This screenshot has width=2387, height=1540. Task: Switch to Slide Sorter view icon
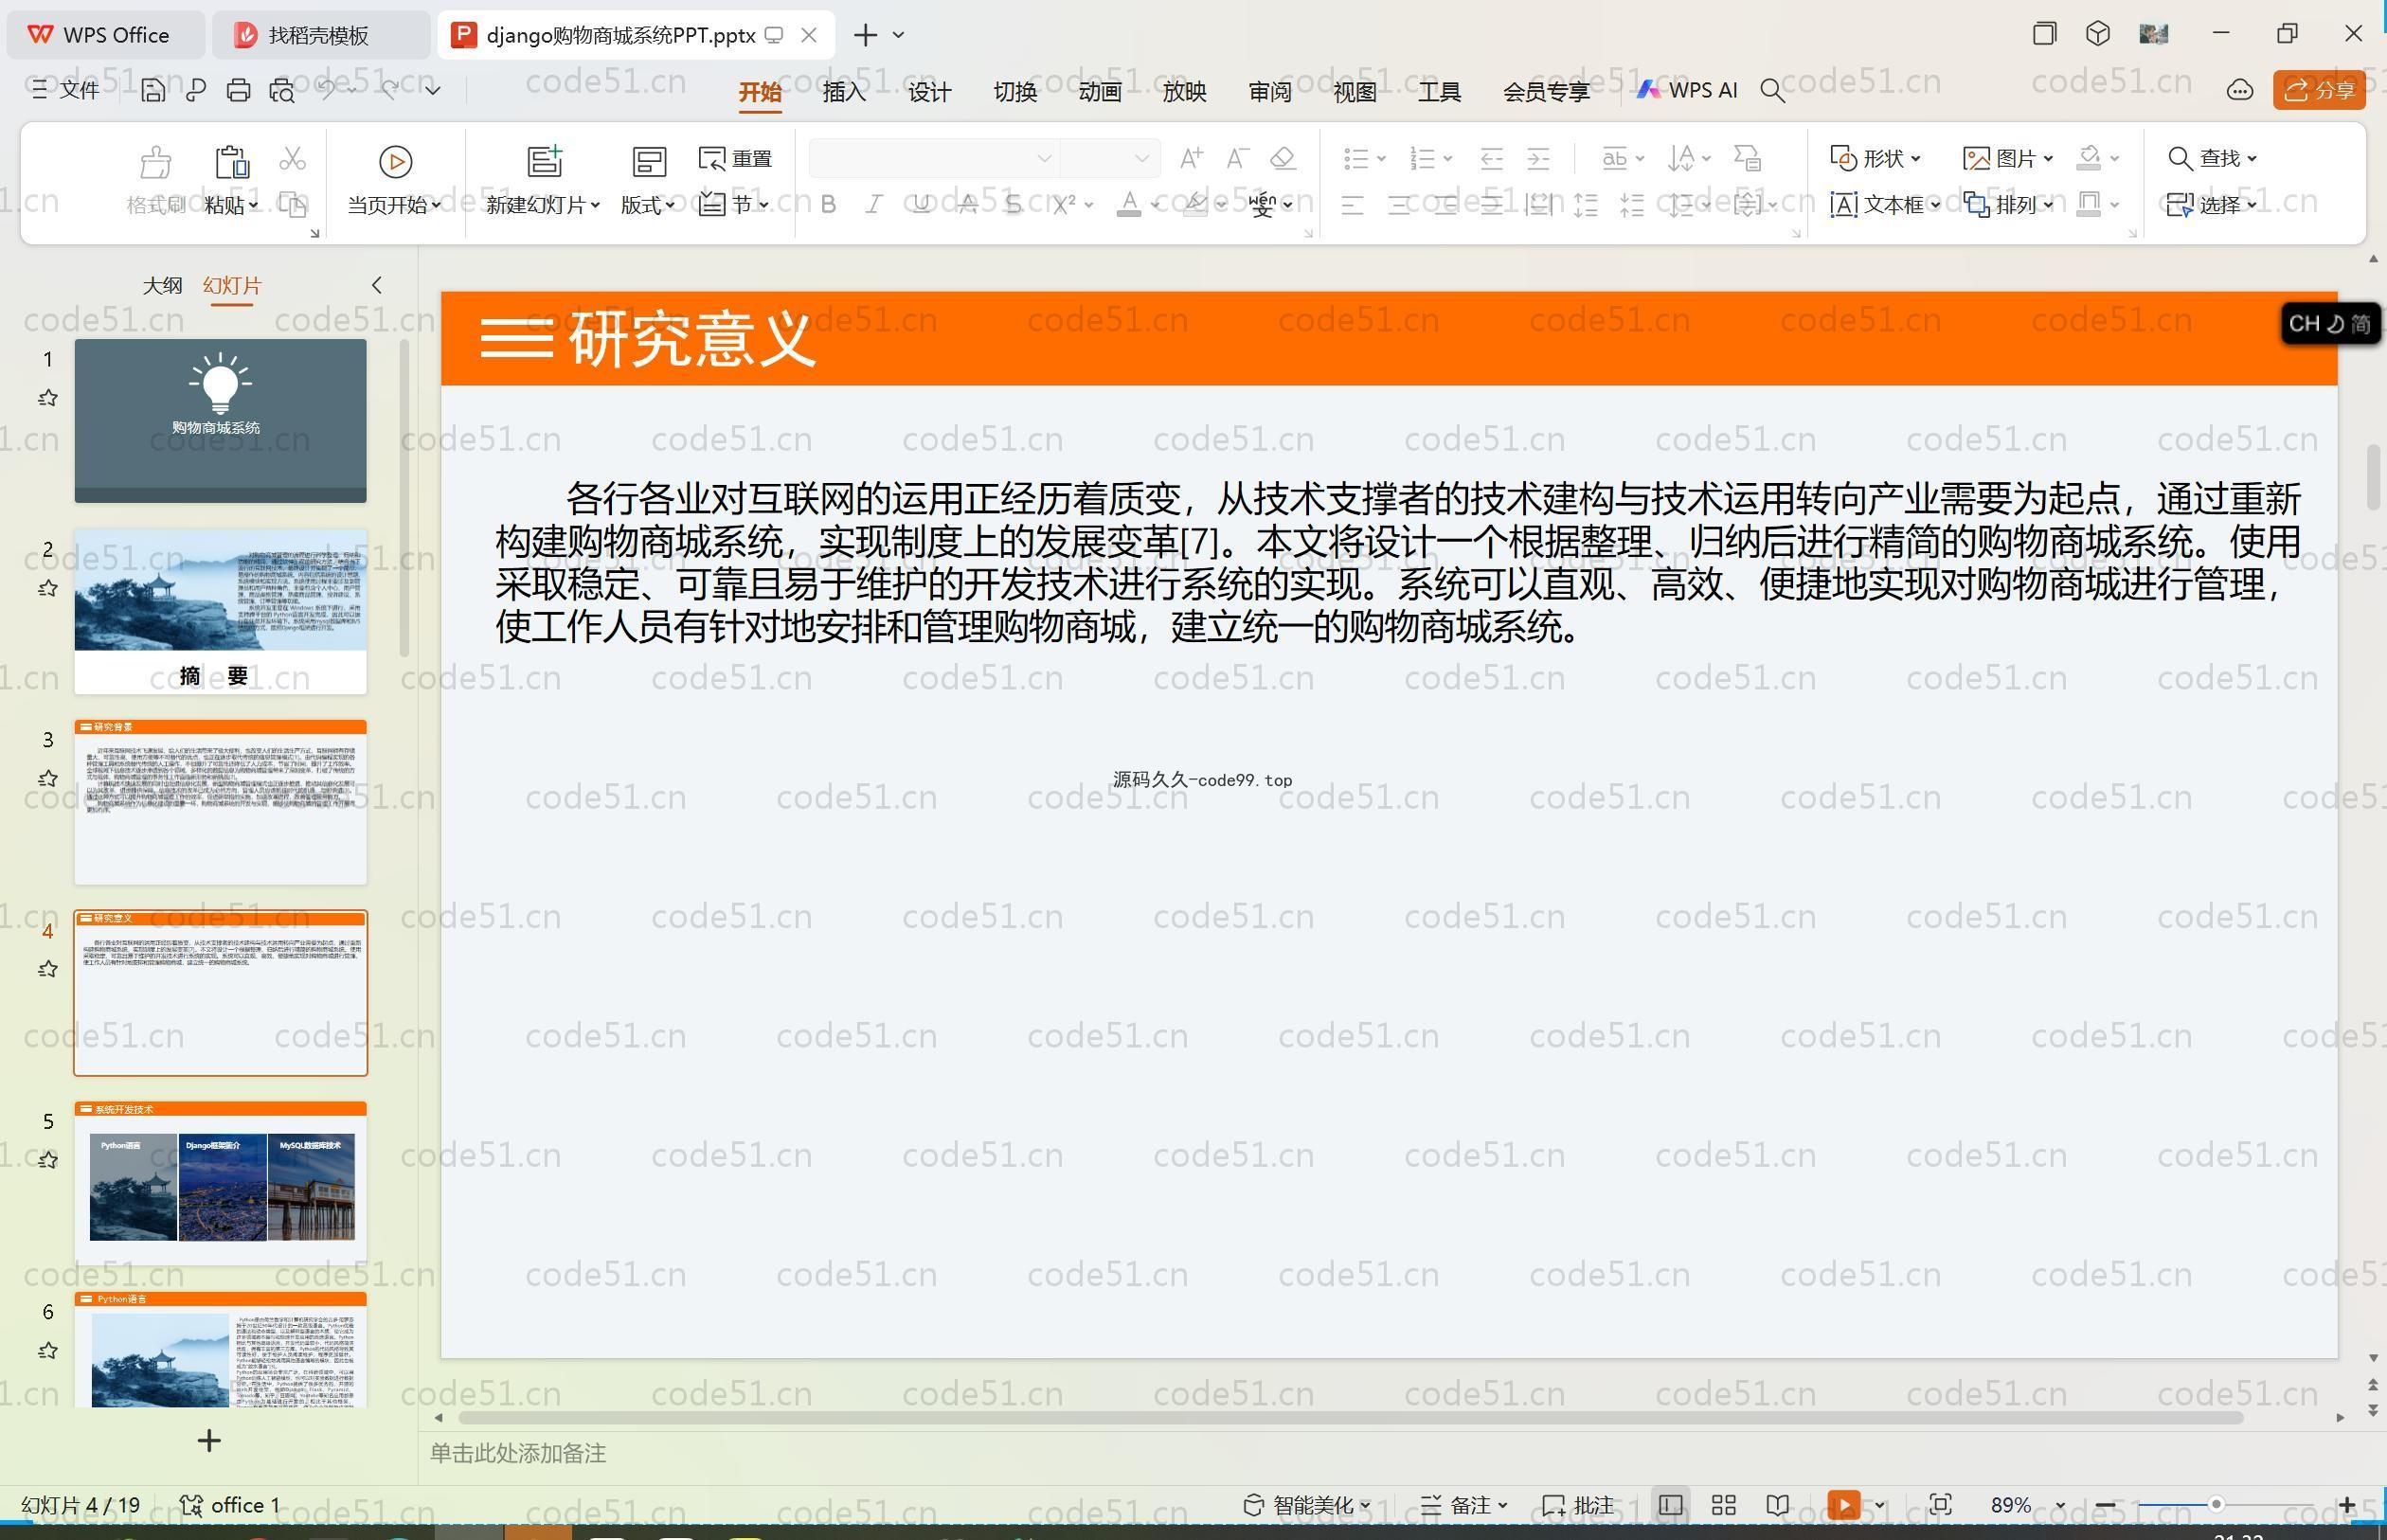[x=1724, y=1505]
